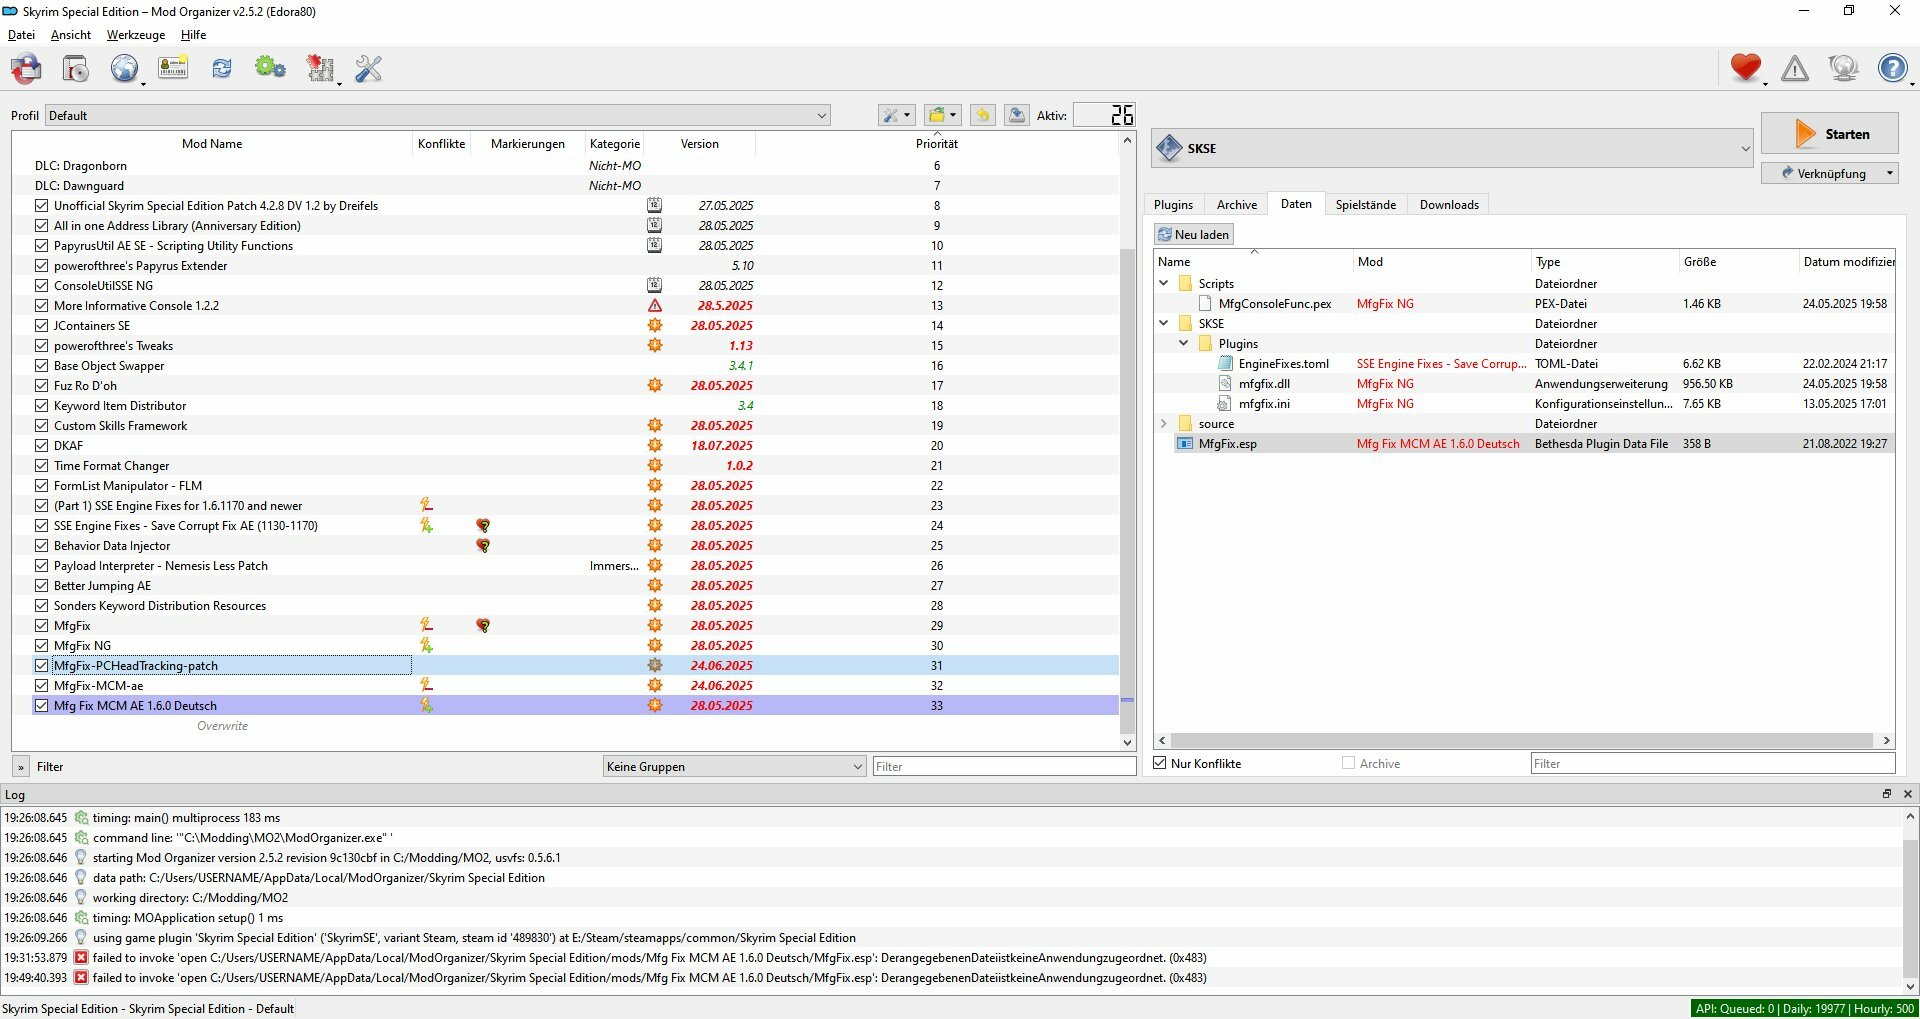The height and width of the screenshot is (1019, 1920).
Task: Click the blue Refresh arrows icon
Action: point(222,69)
